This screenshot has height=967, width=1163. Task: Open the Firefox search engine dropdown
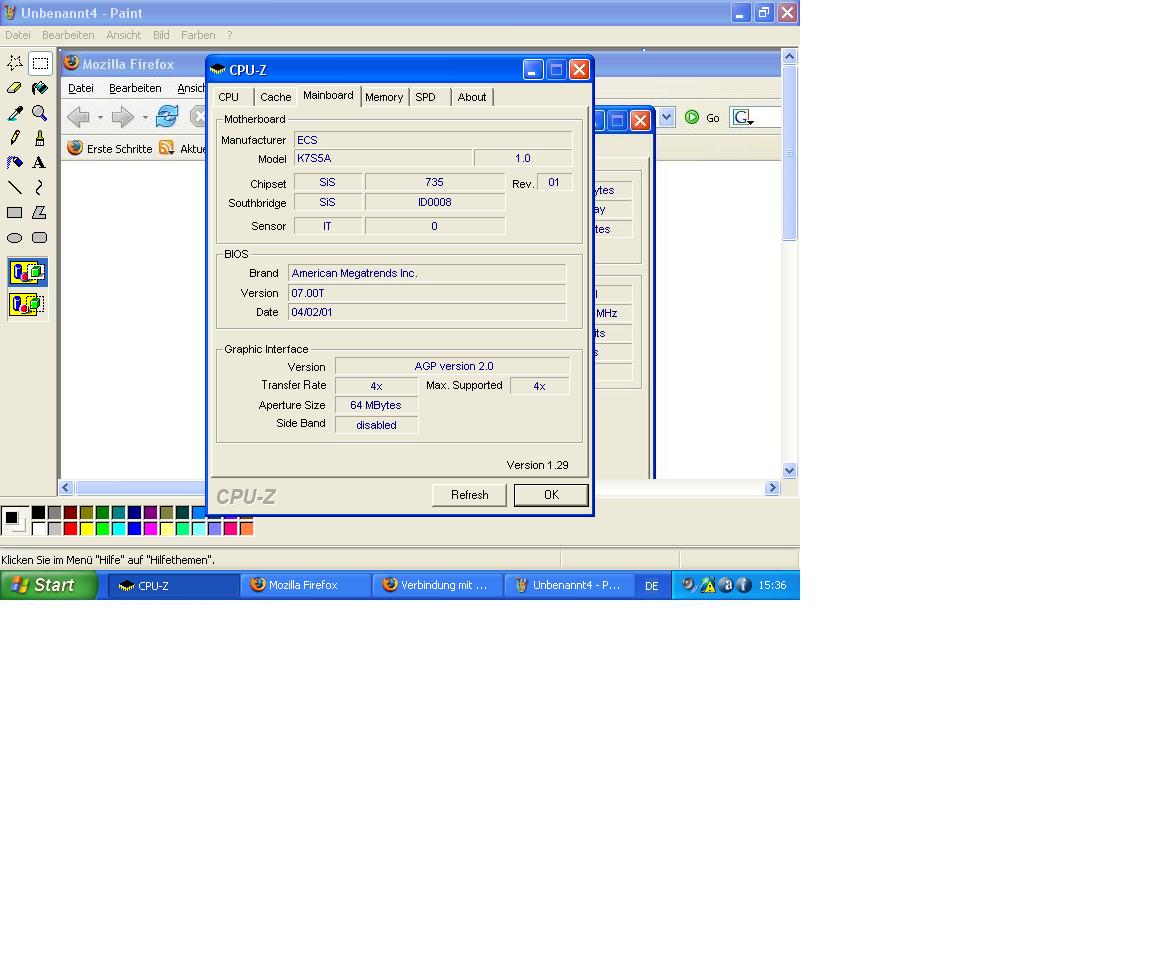pos(742,117)
